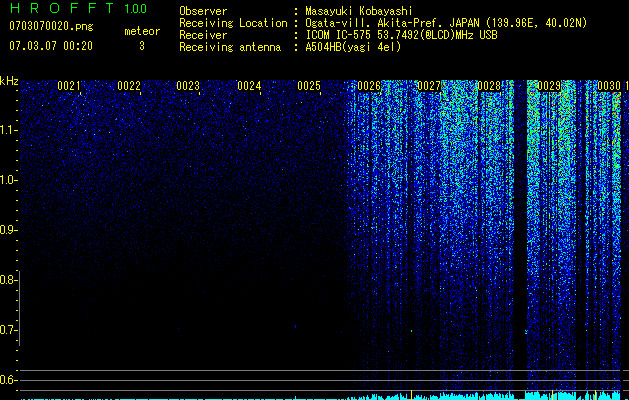Screen dimensions: 629x400
Task: Click the Ogata-vill. Akita-Pref. JAPAN location text
Action: click(446, 23)
